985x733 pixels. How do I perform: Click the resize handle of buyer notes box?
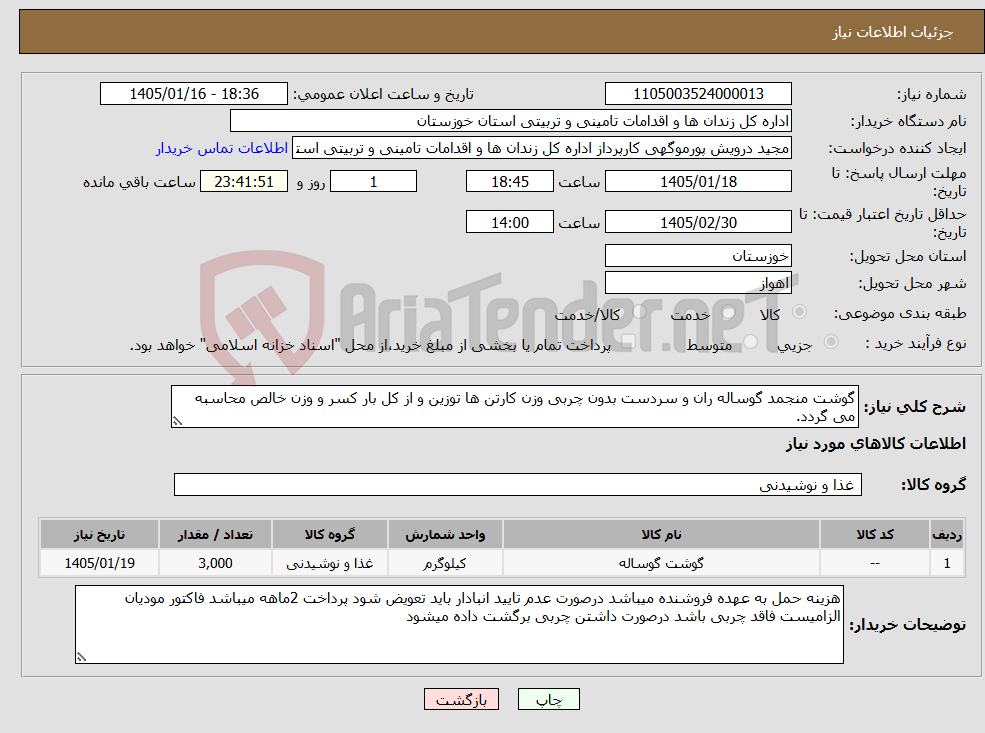[x=81, y=657]
